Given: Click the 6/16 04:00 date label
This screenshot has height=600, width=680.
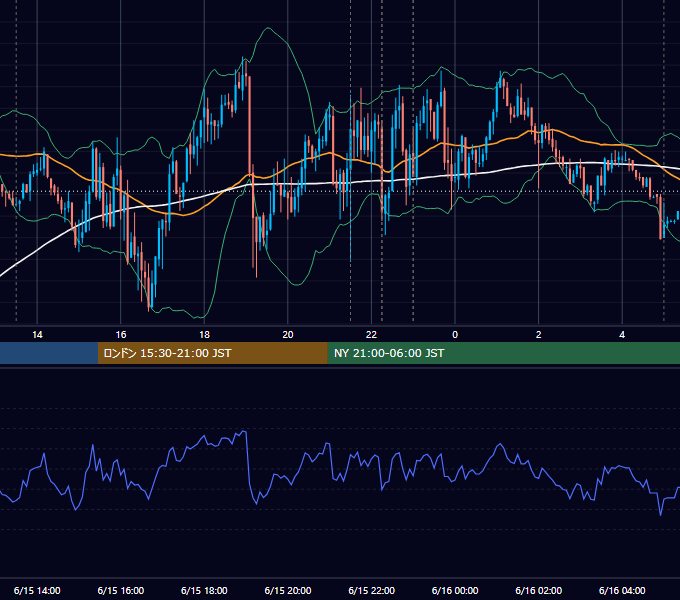Looking at the screenshot, I should click(622, 590).
